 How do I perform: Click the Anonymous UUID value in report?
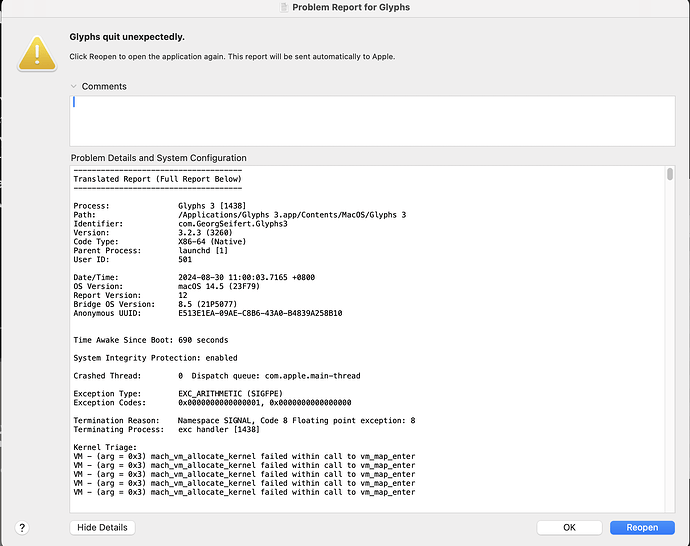(260, 313)
